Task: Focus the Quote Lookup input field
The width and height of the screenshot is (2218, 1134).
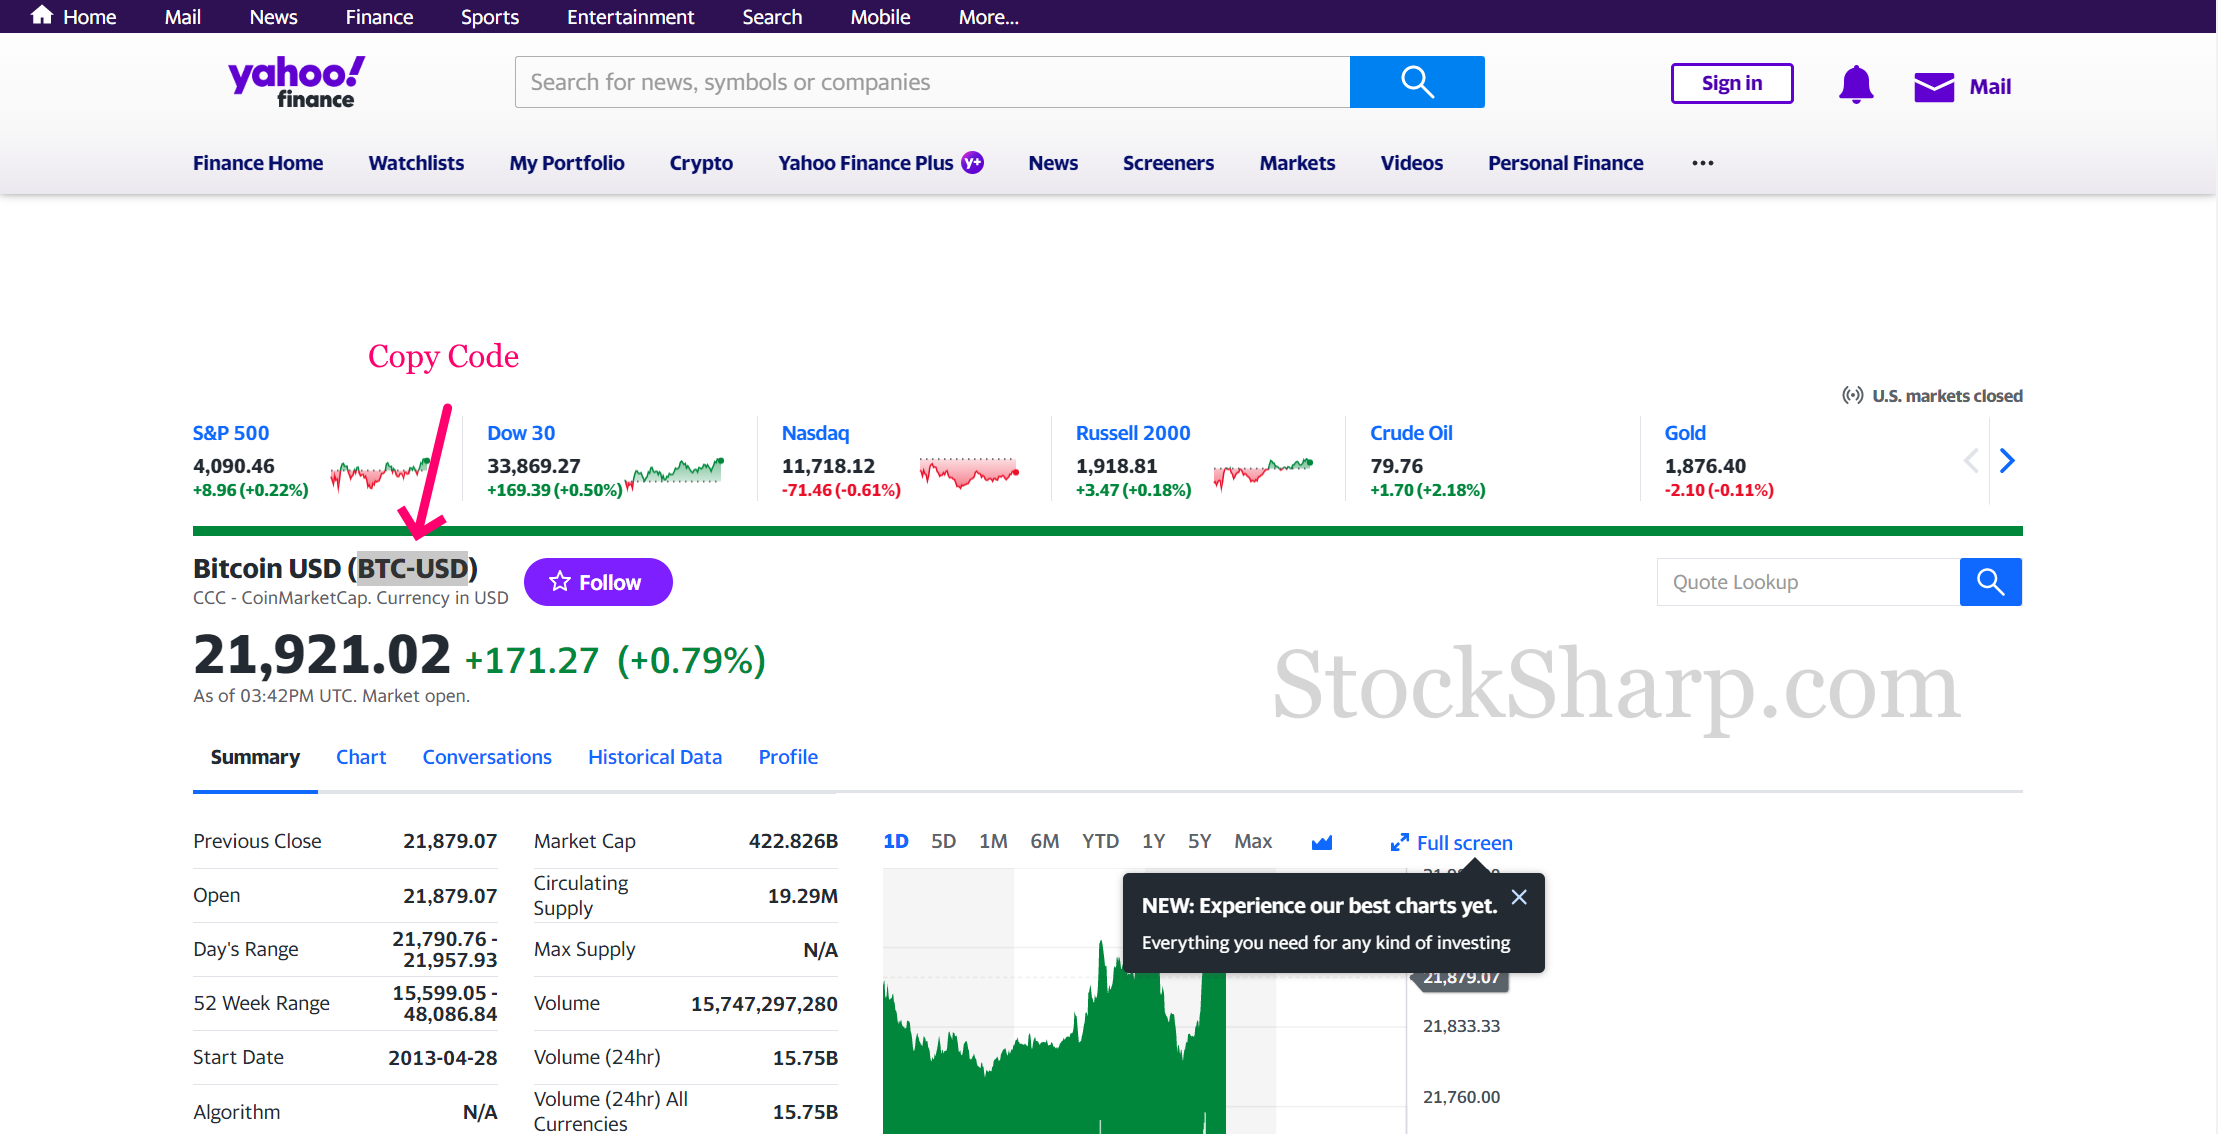Action: 1808,582
